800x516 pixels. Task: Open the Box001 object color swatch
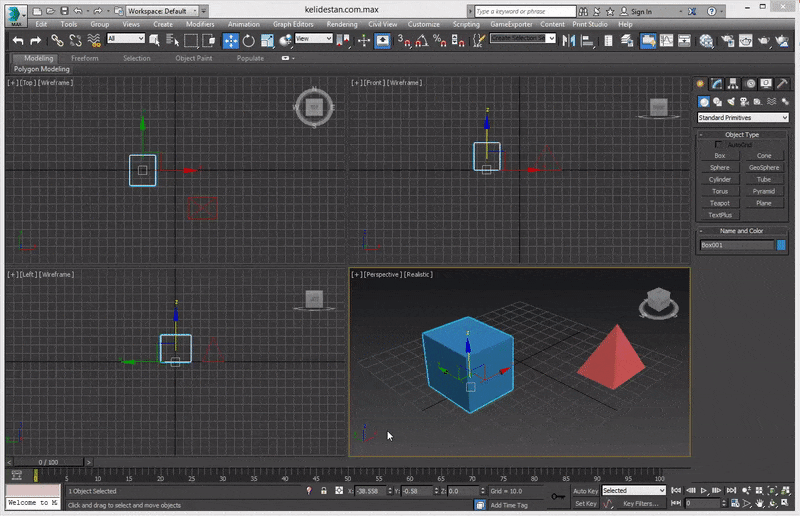coord(781,245)
